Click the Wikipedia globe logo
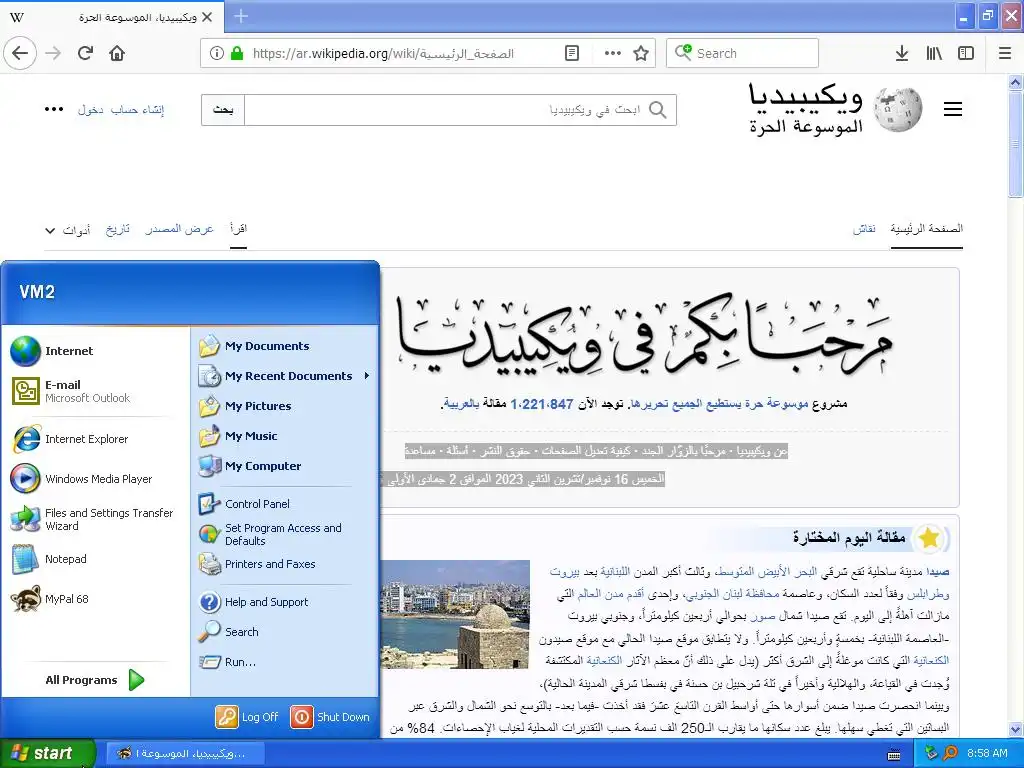The width and height of the screenshot is (1024, 768). (x=899, y=109)
